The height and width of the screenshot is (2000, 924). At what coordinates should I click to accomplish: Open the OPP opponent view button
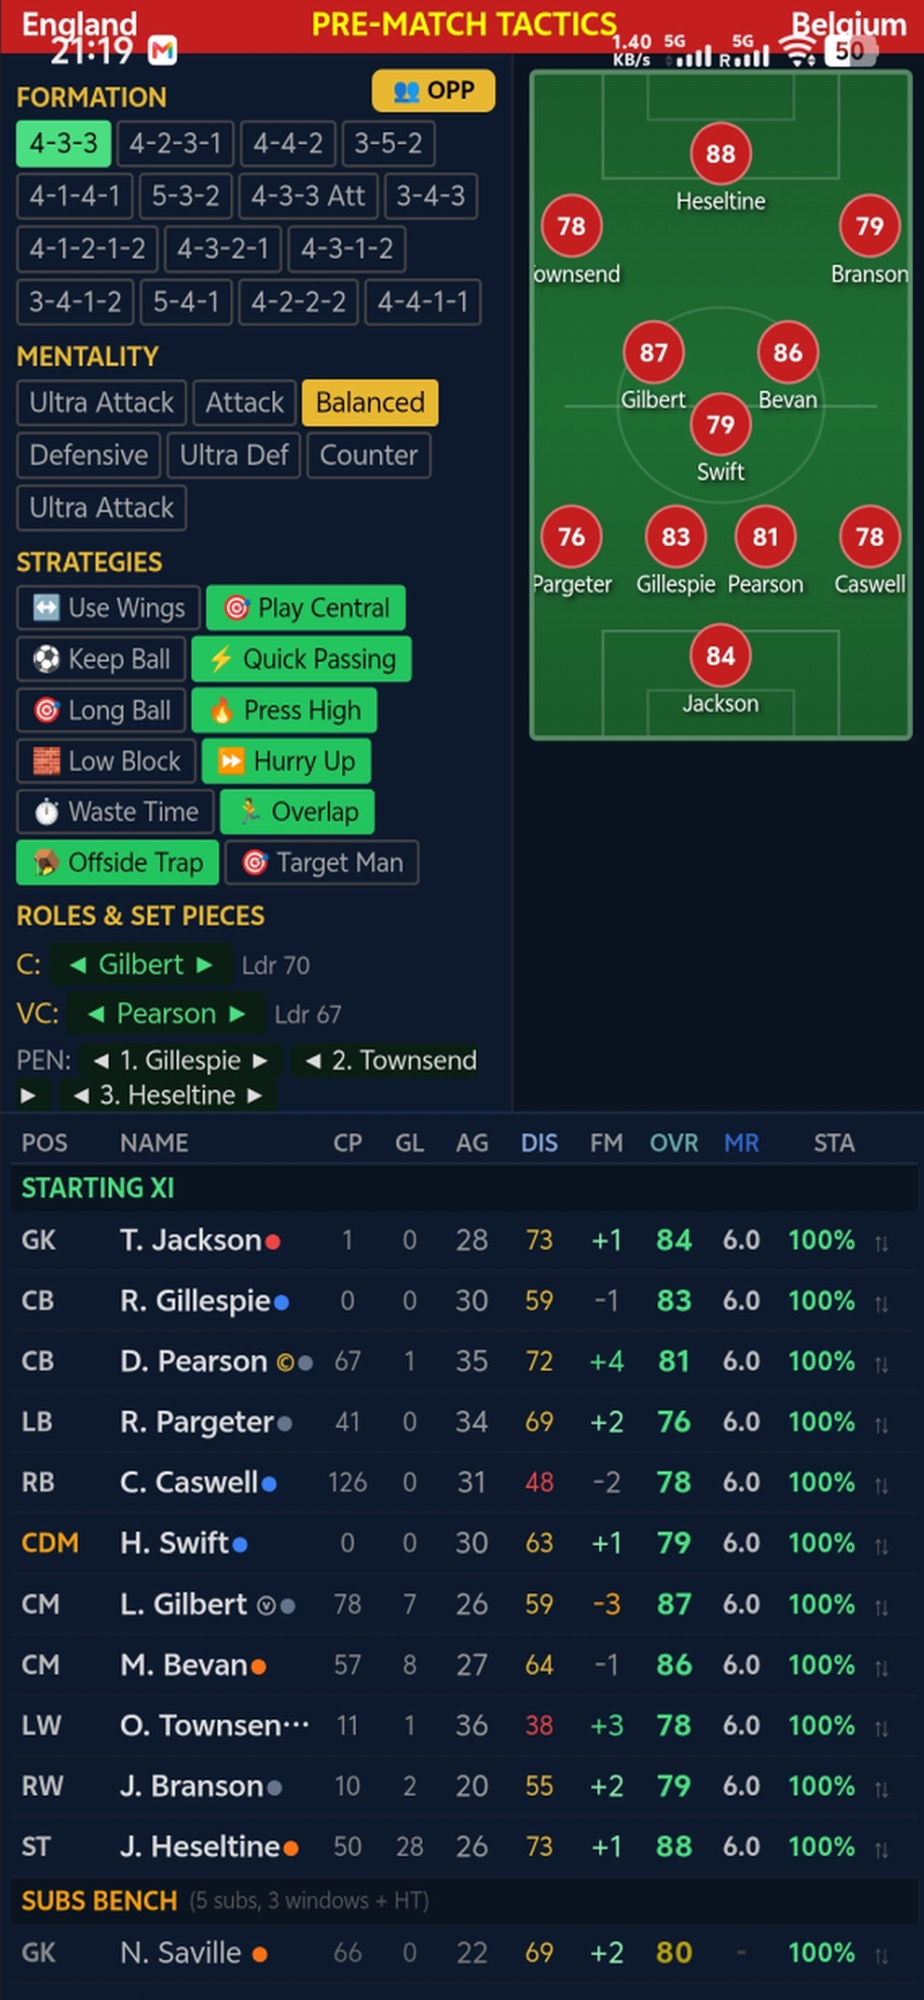[x=433, y=91]
